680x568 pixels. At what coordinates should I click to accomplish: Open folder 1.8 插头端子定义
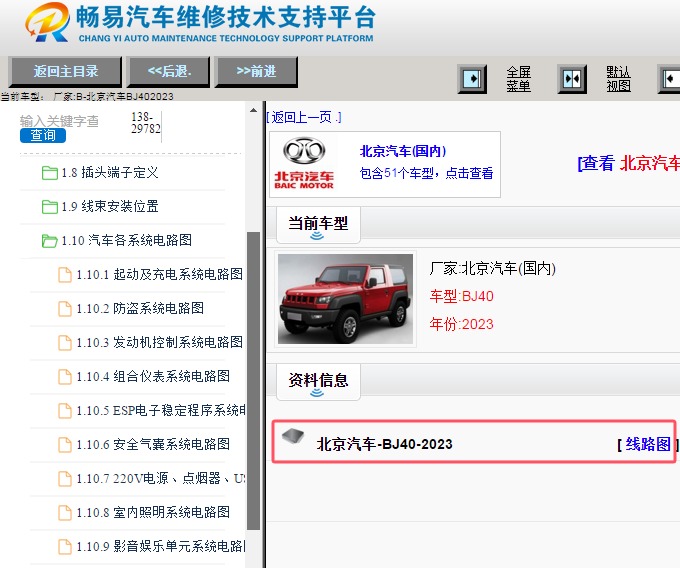pos(110,173)
